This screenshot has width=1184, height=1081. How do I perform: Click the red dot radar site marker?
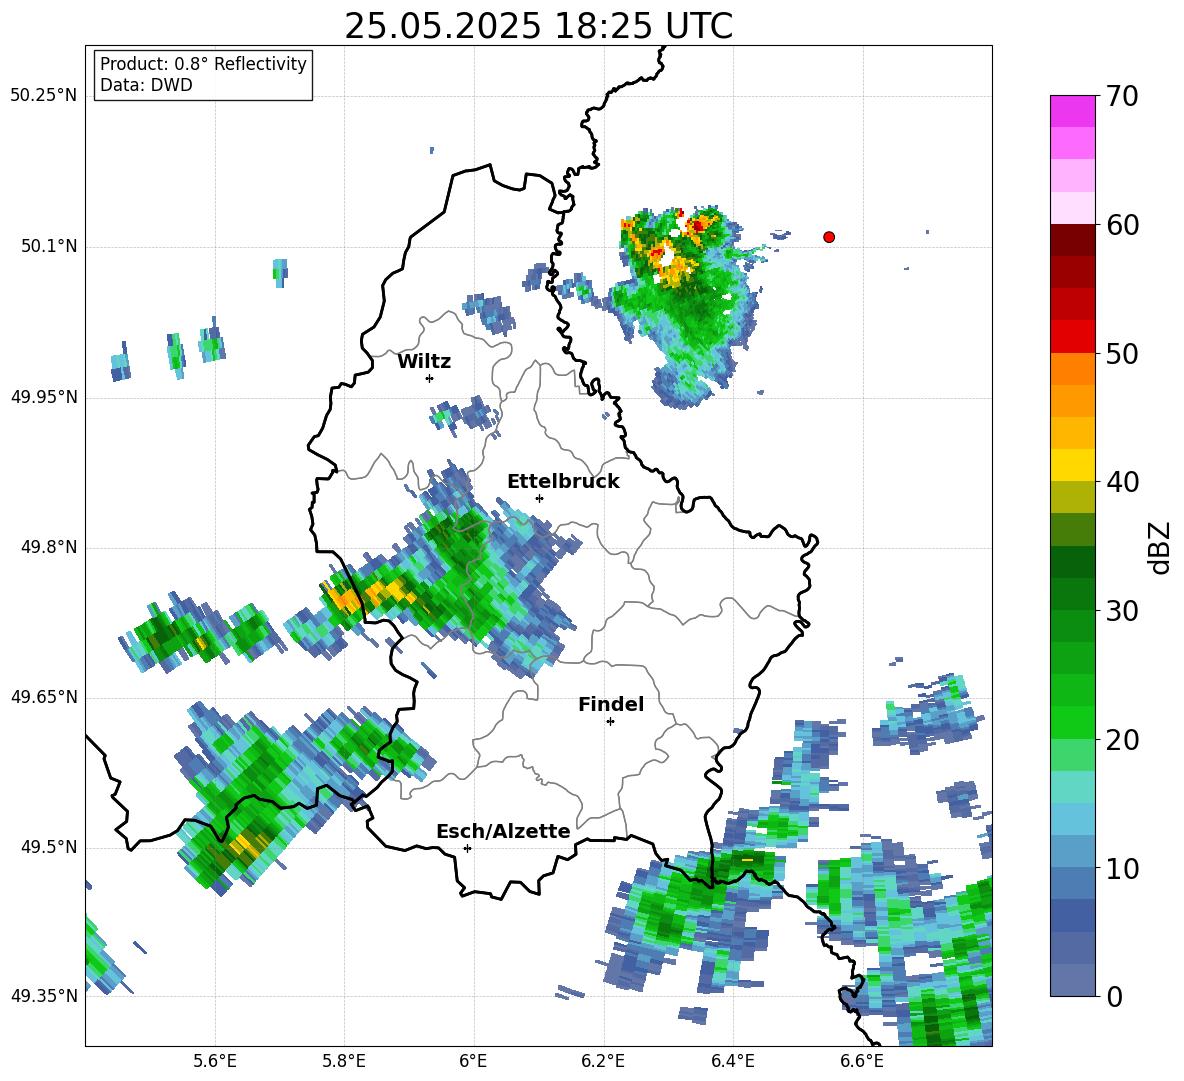point(829,237)
